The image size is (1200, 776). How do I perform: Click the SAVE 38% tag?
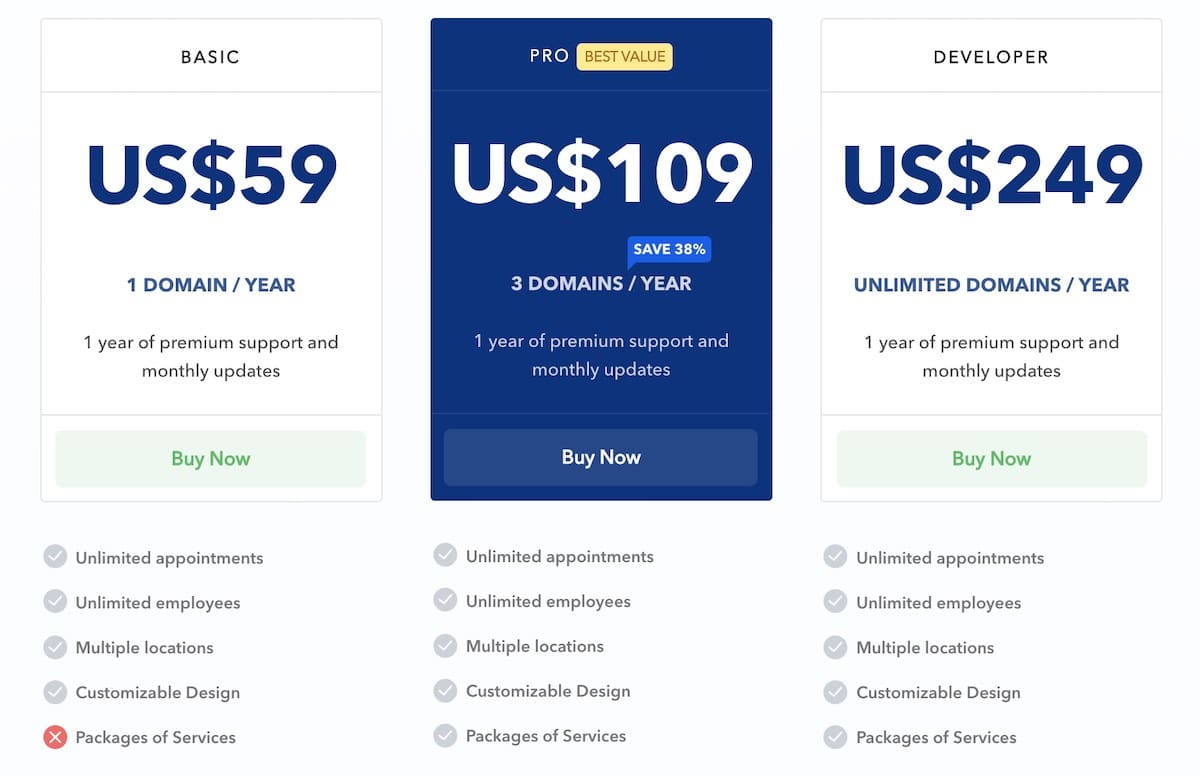[669, 250]
